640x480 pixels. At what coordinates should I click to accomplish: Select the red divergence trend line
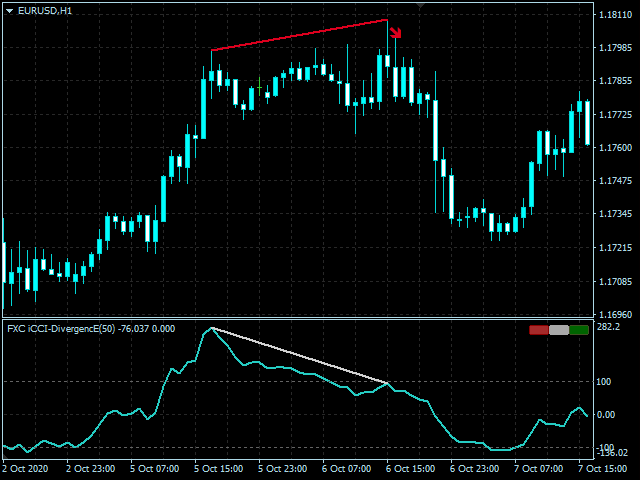point(300,35)
